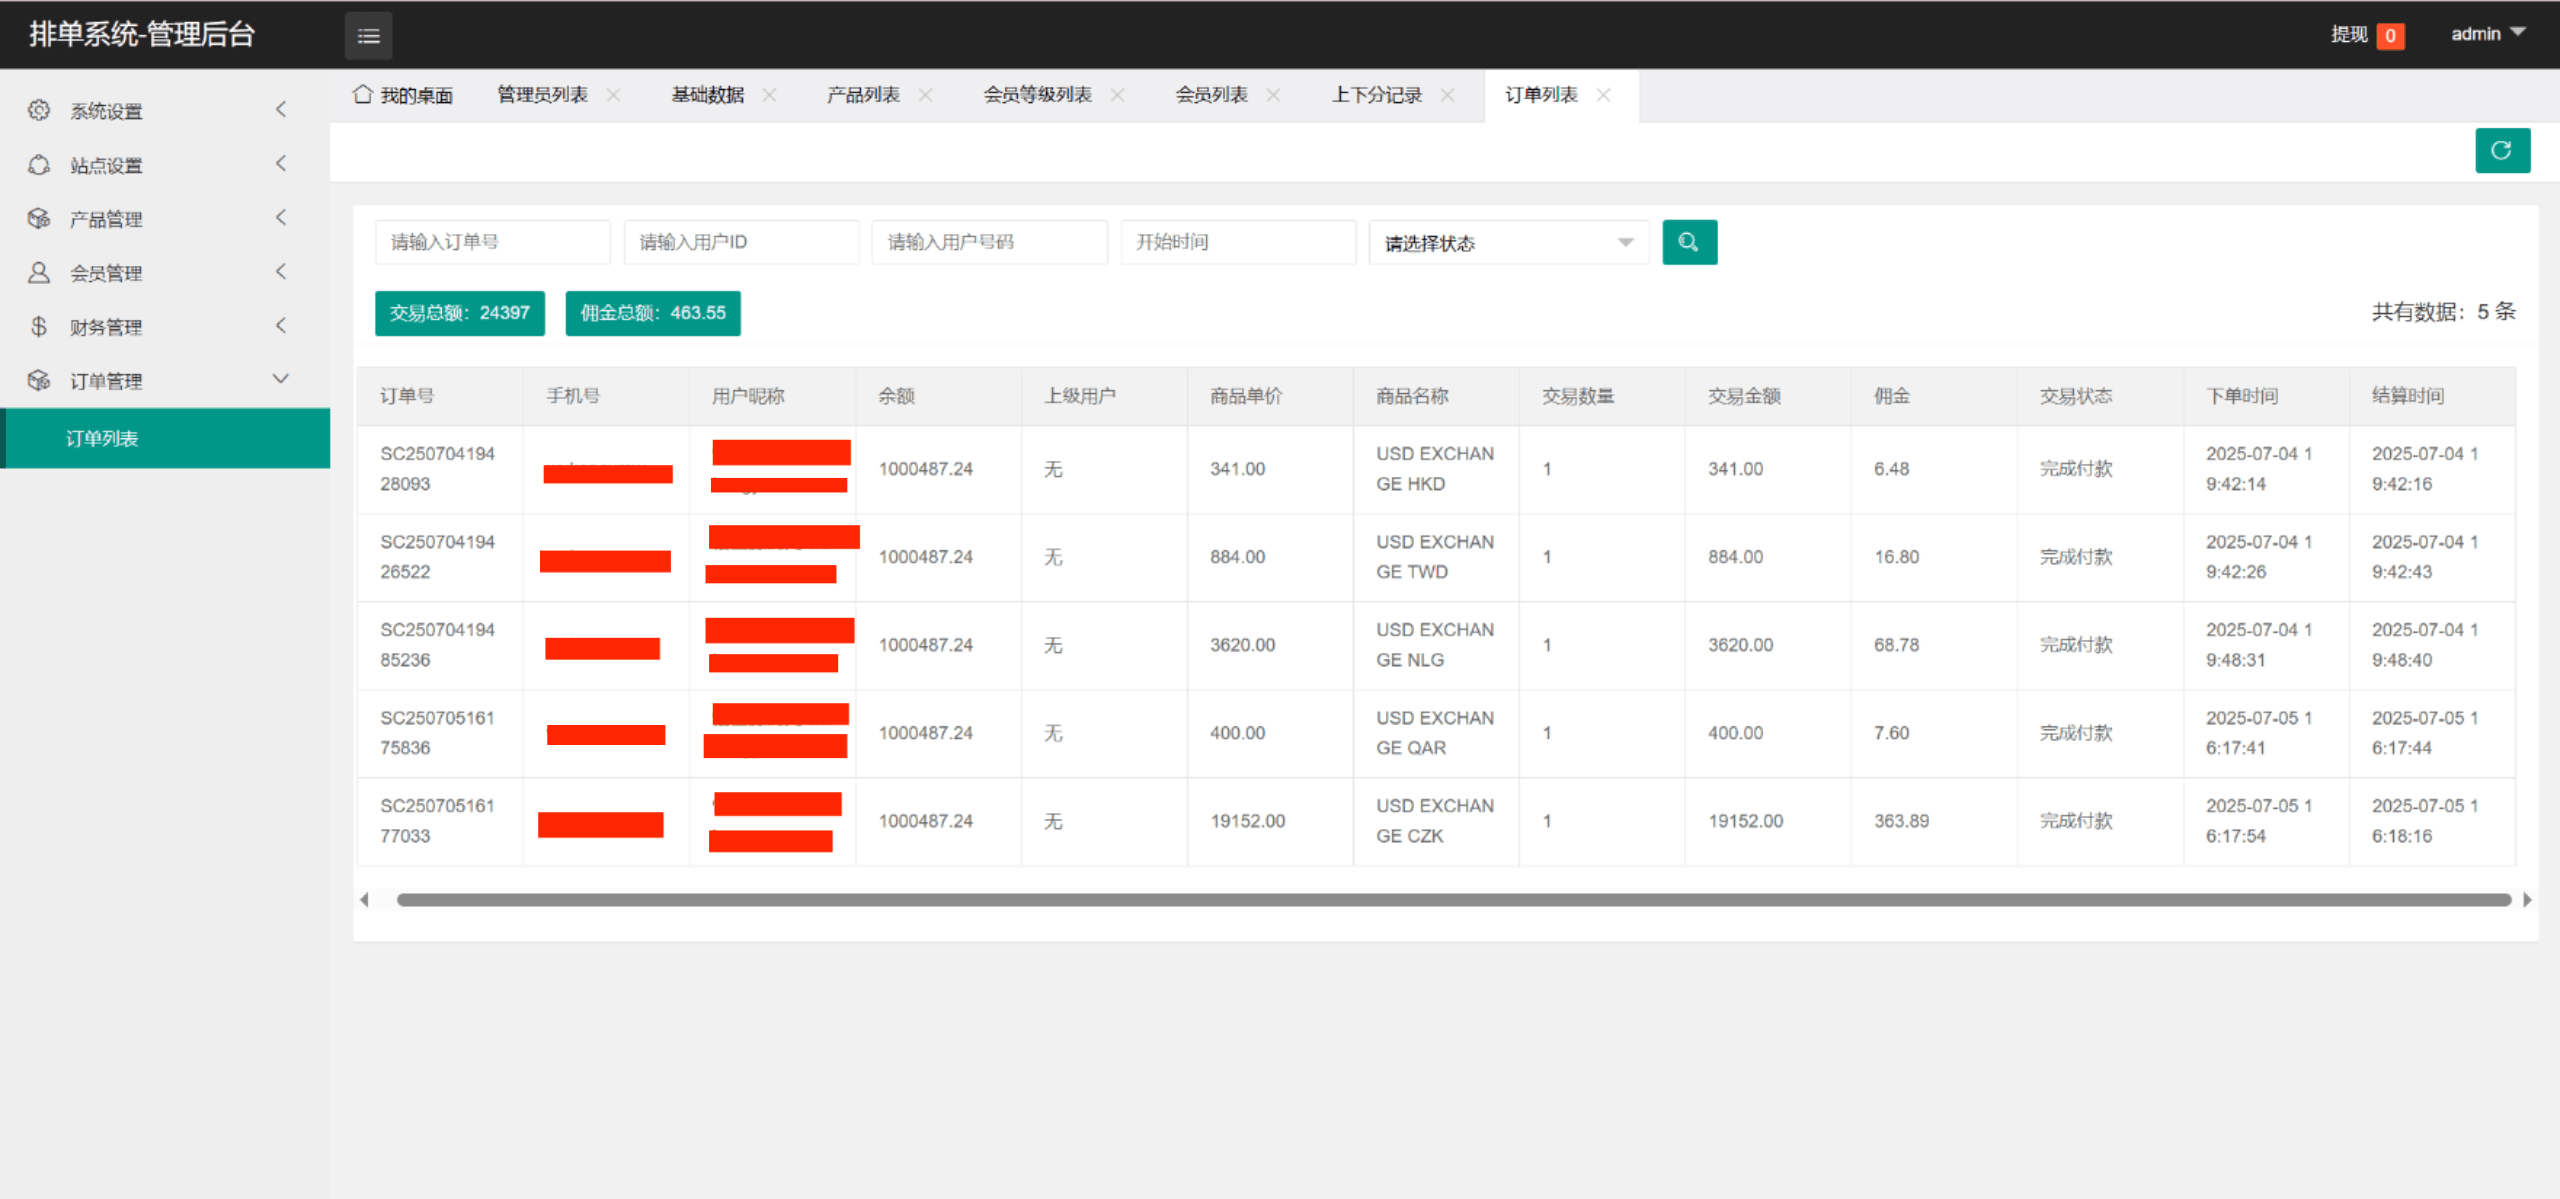Click the 我的桌面 home icon
This screenshot has height=1199, width=2560.
[363, 95]
